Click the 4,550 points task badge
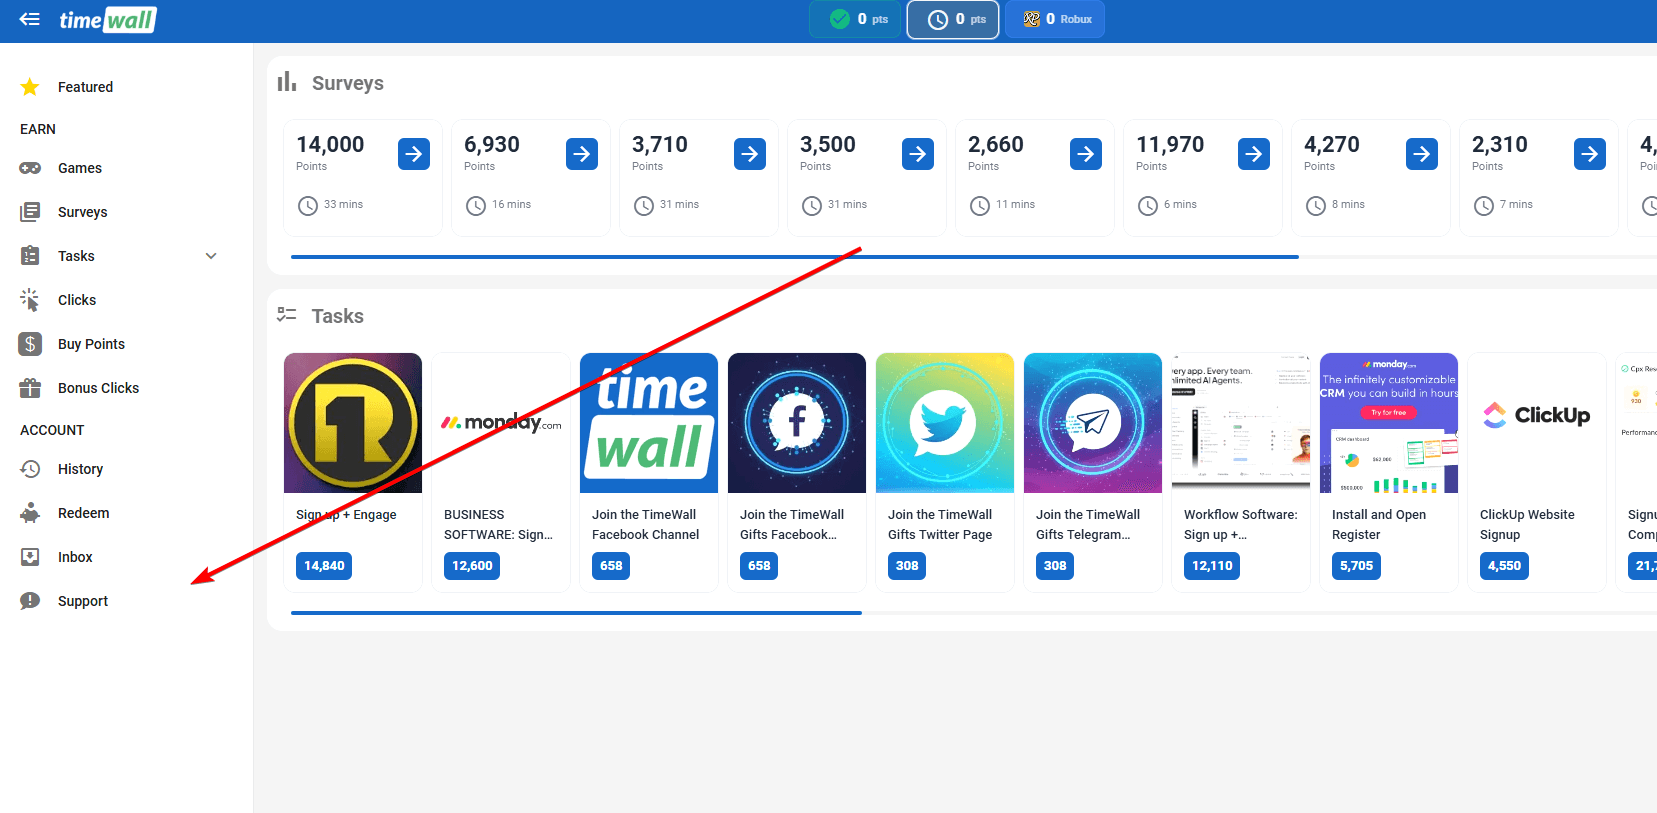Screen dimensions: 1657x813 click(1504, 566)
